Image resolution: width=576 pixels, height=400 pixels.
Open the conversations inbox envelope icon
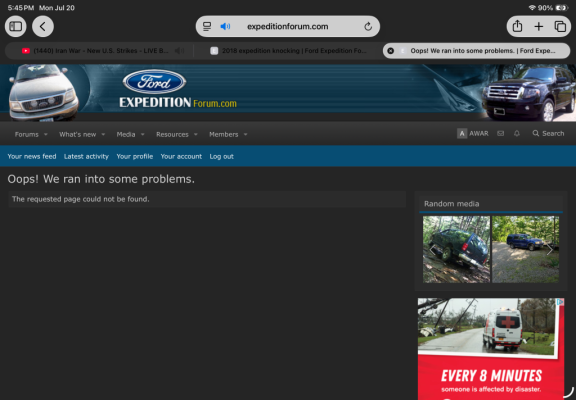coord(500,134)
